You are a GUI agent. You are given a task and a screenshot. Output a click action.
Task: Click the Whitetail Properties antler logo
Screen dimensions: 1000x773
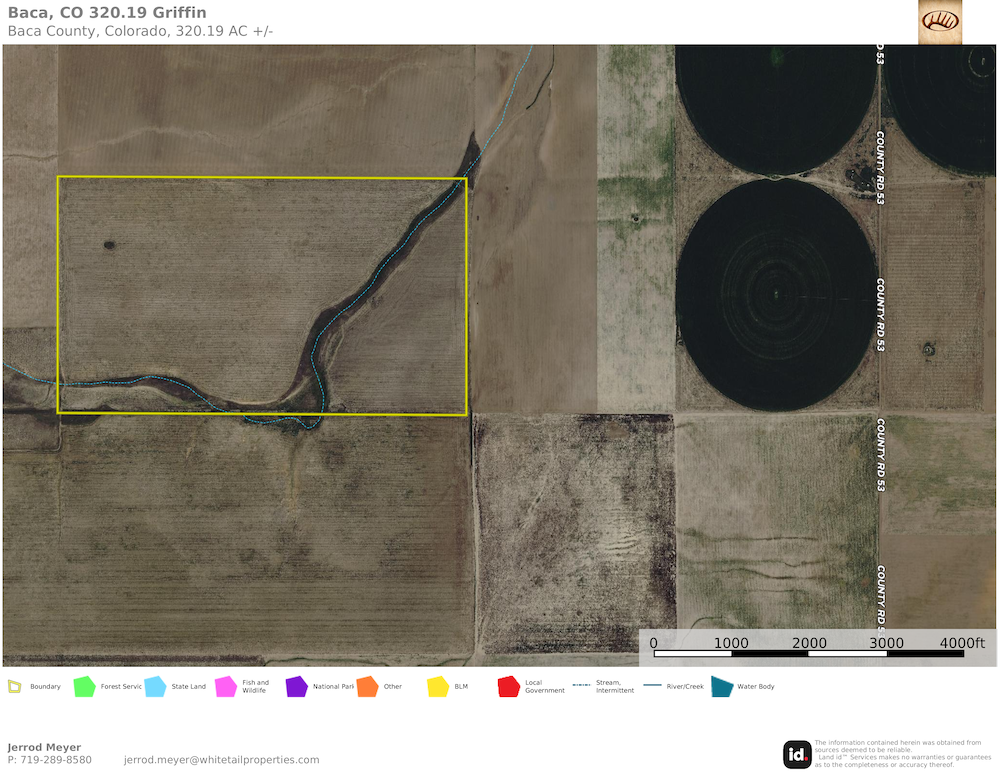940,21
